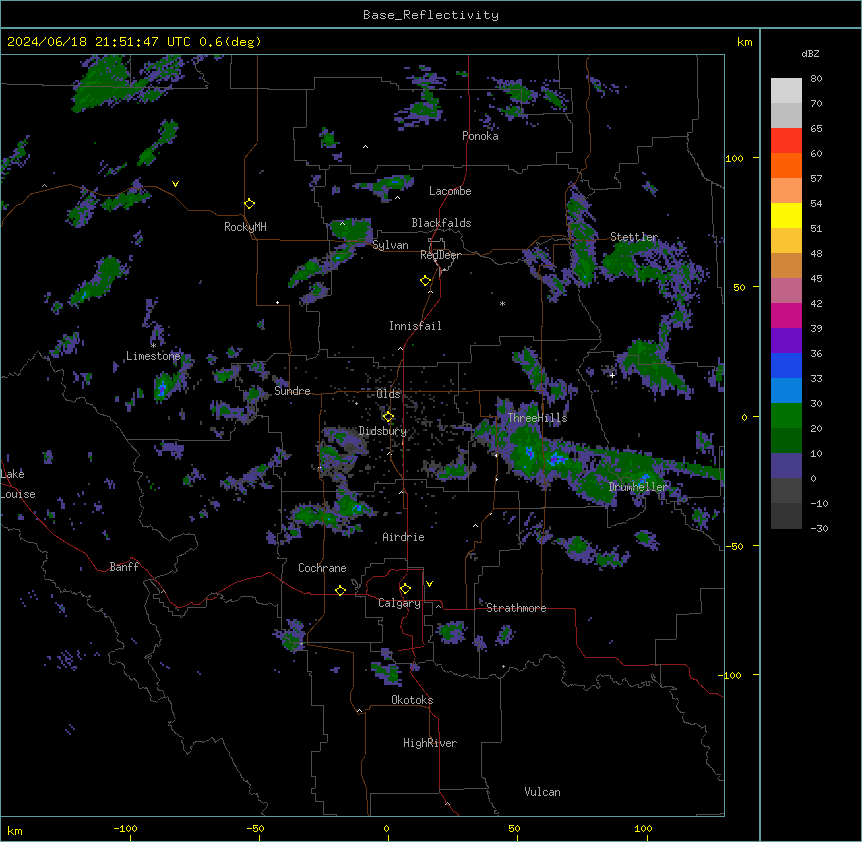The height and width of the screenshot is (842, 862).
Task: Click the HighRiver label
Action: (x=430, y=743)
